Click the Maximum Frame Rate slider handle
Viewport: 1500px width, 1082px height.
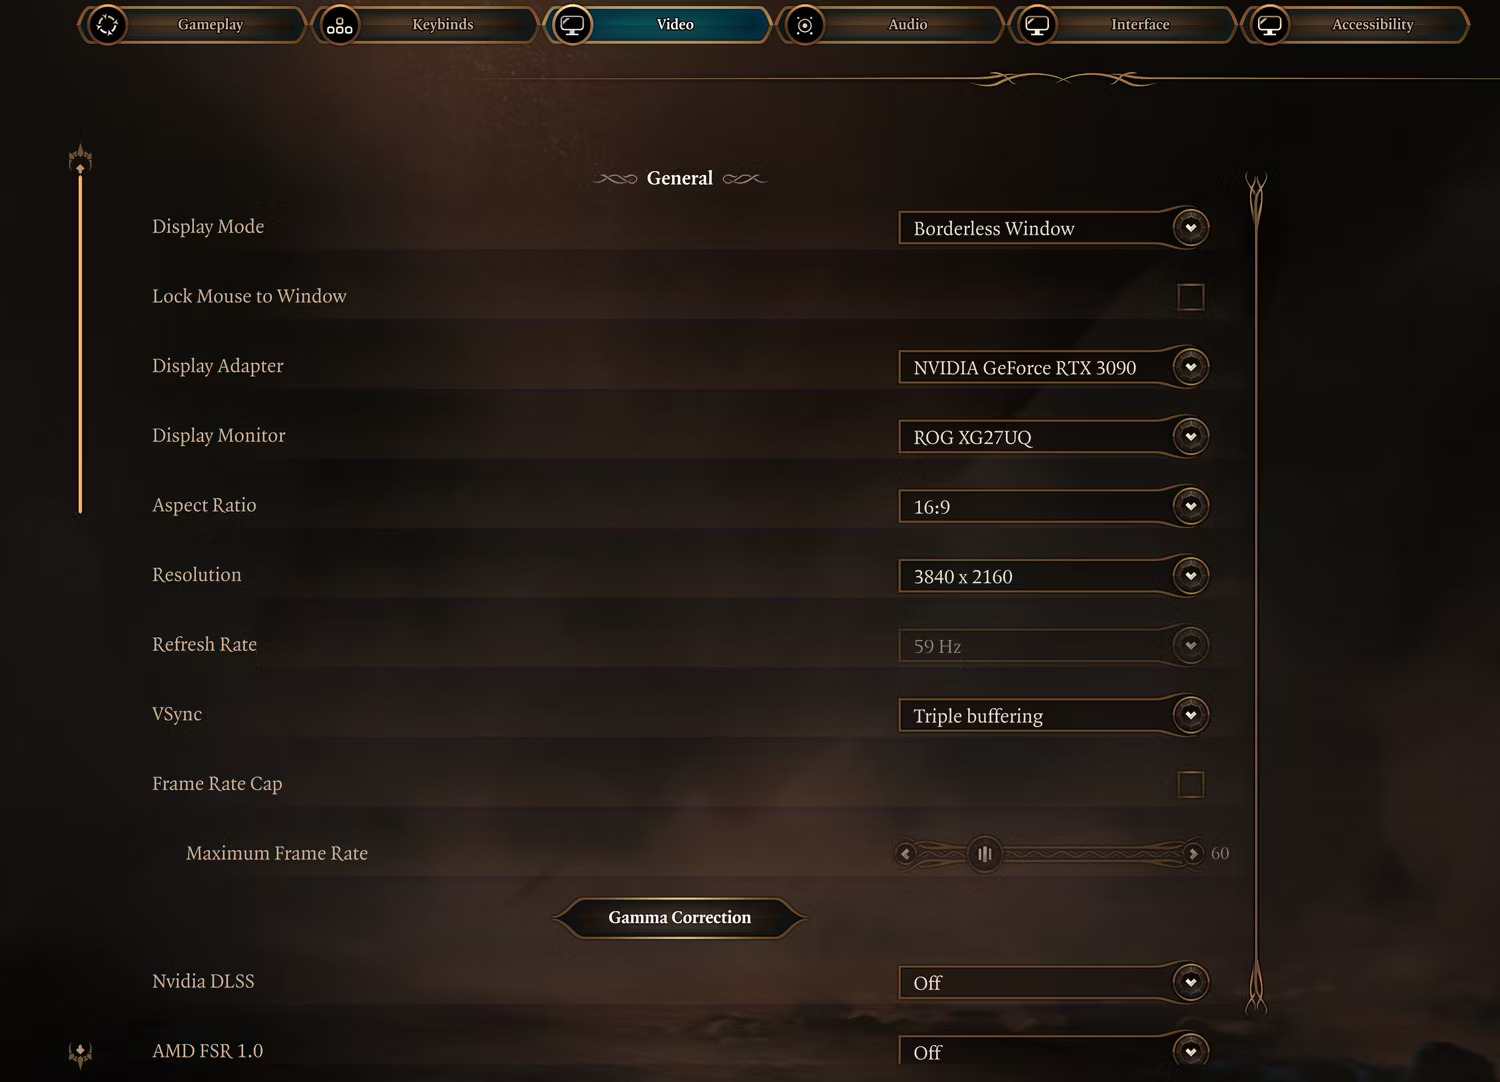click(x=985, y=854)
